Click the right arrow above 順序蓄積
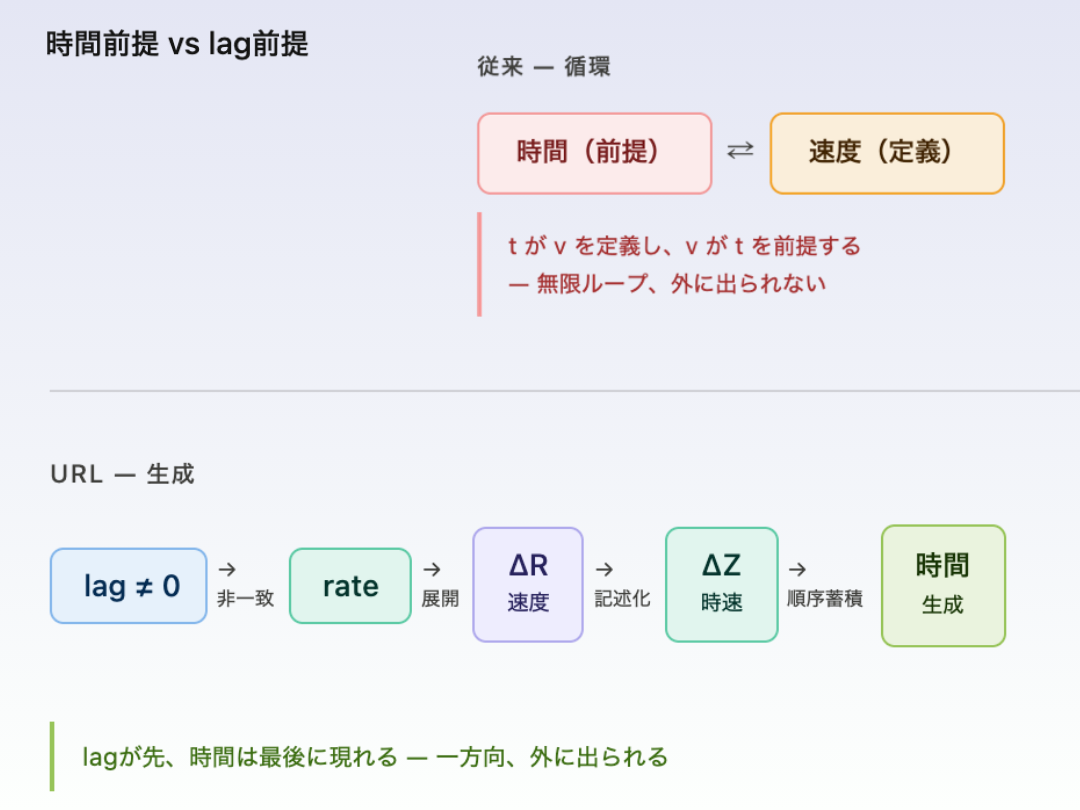 tap(797, 569)
